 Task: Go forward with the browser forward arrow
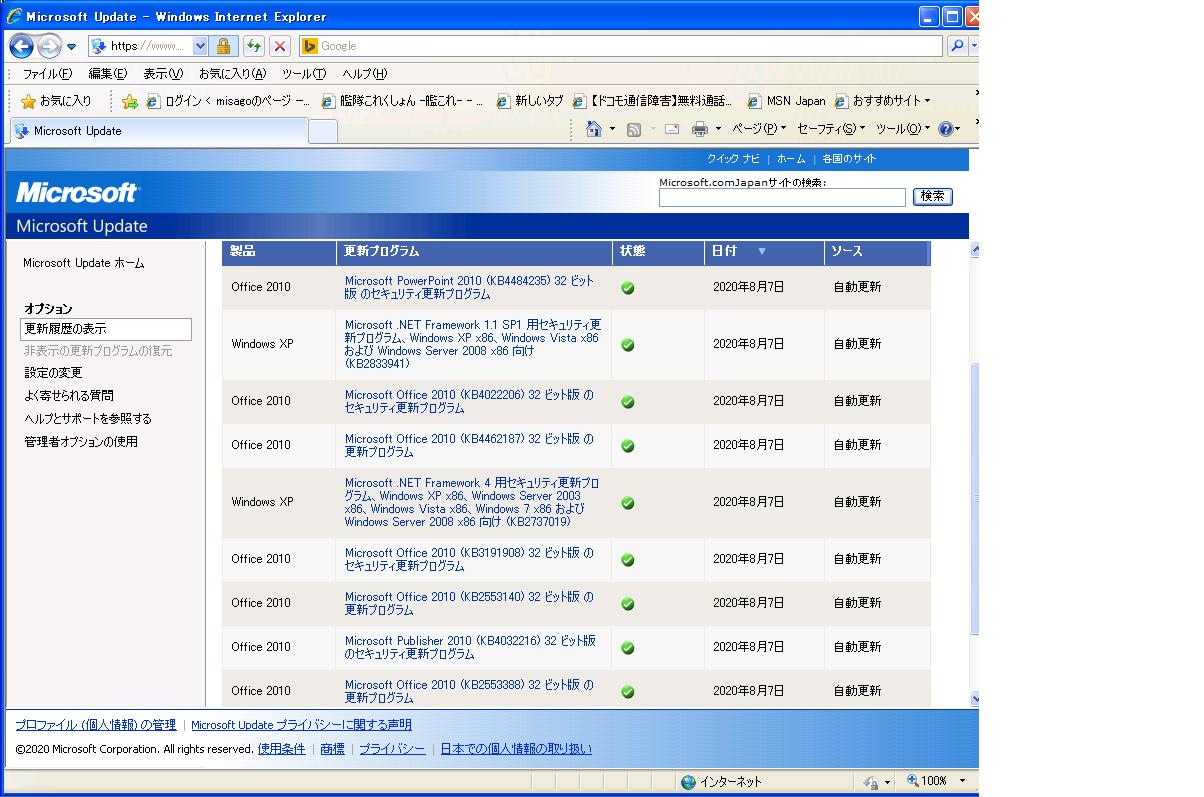(x=50, y=46)
